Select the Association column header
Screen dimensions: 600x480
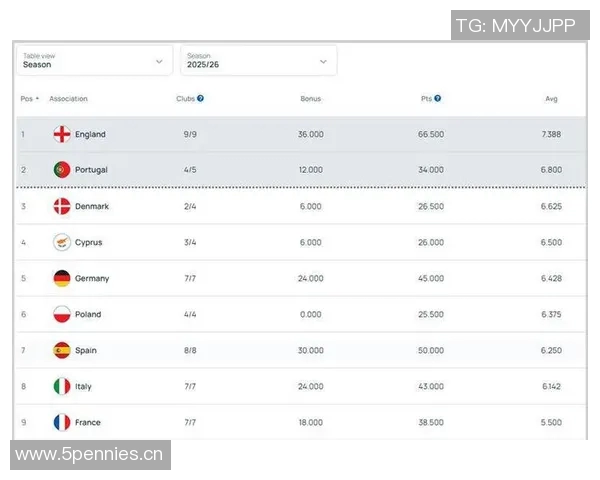click(69, 99)
